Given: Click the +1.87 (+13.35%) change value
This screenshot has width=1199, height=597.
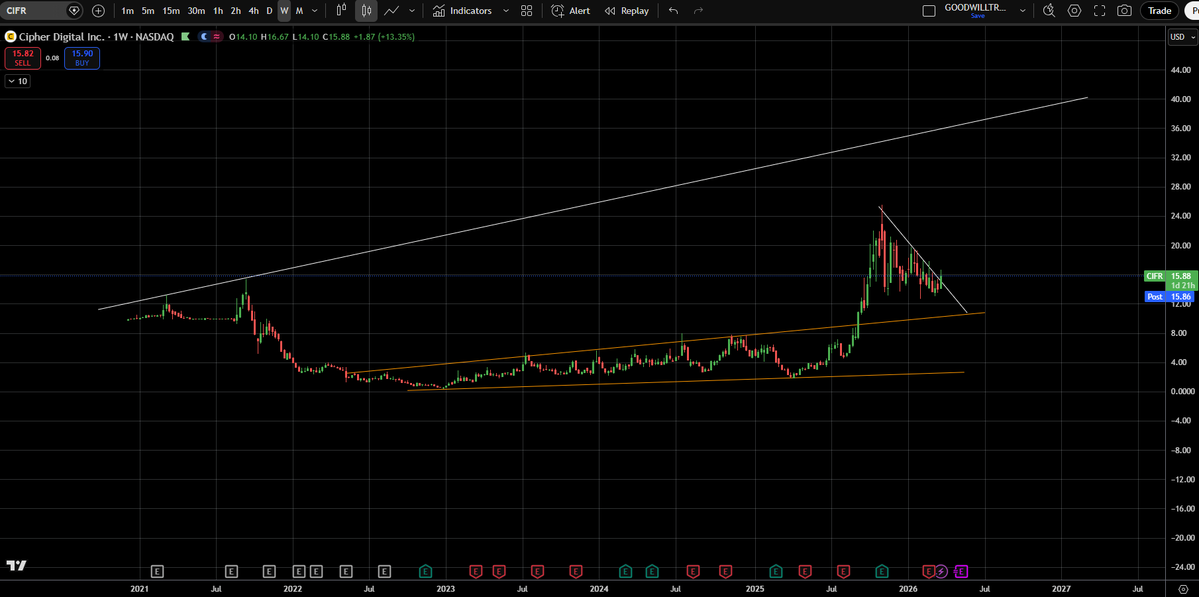Looking at the screenshot, I should 383,36.
